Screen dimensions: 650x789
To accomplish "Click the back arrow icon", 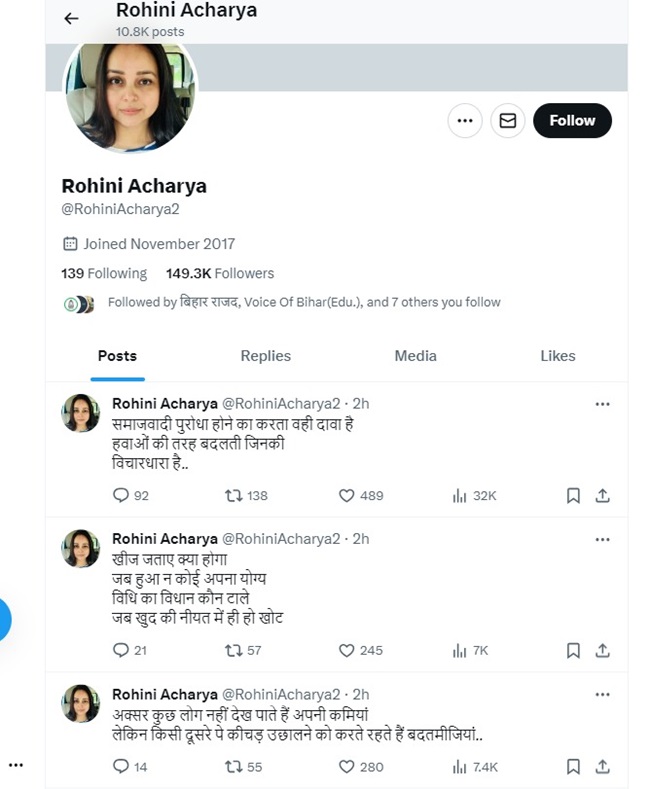I will tap(71, 19).
